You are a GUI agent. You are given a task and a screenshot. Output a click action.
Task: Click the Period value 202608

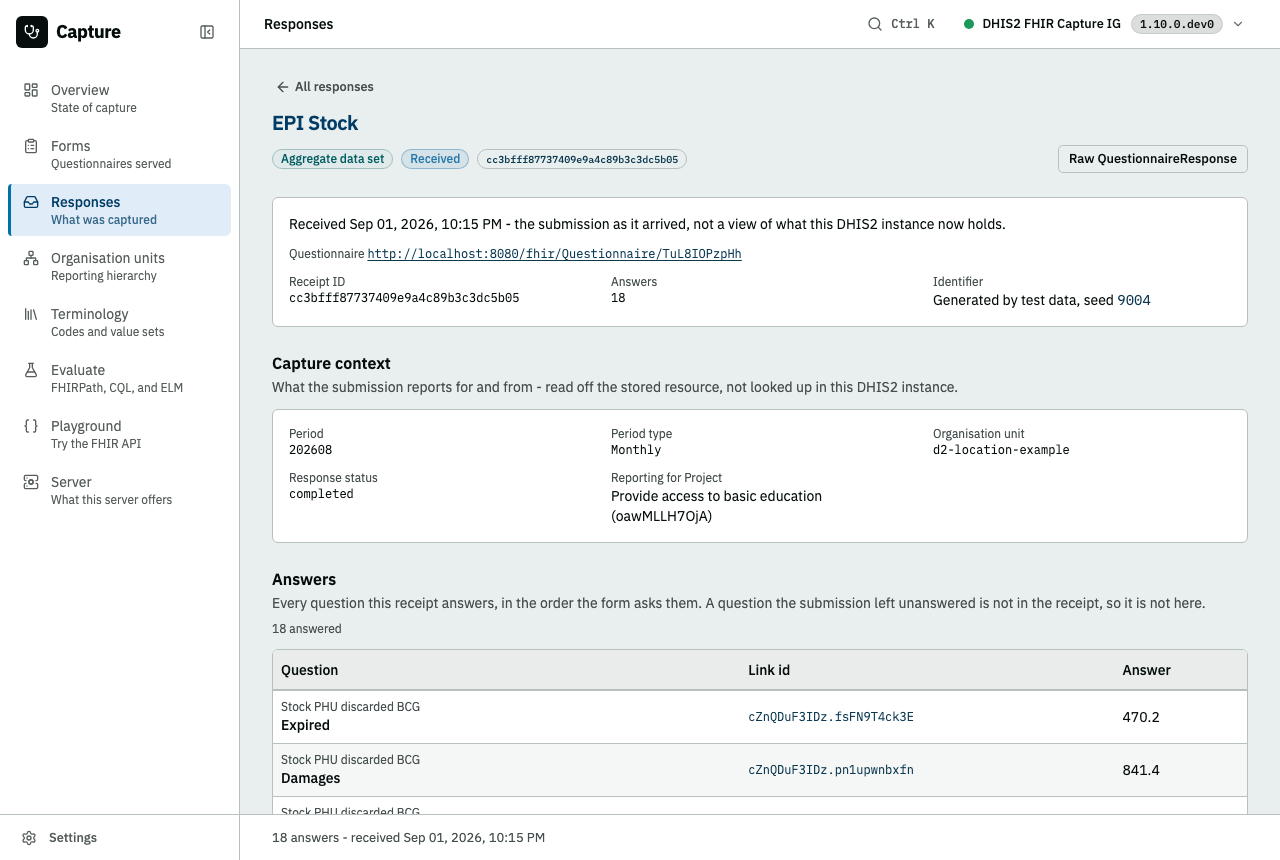(311, 450)
